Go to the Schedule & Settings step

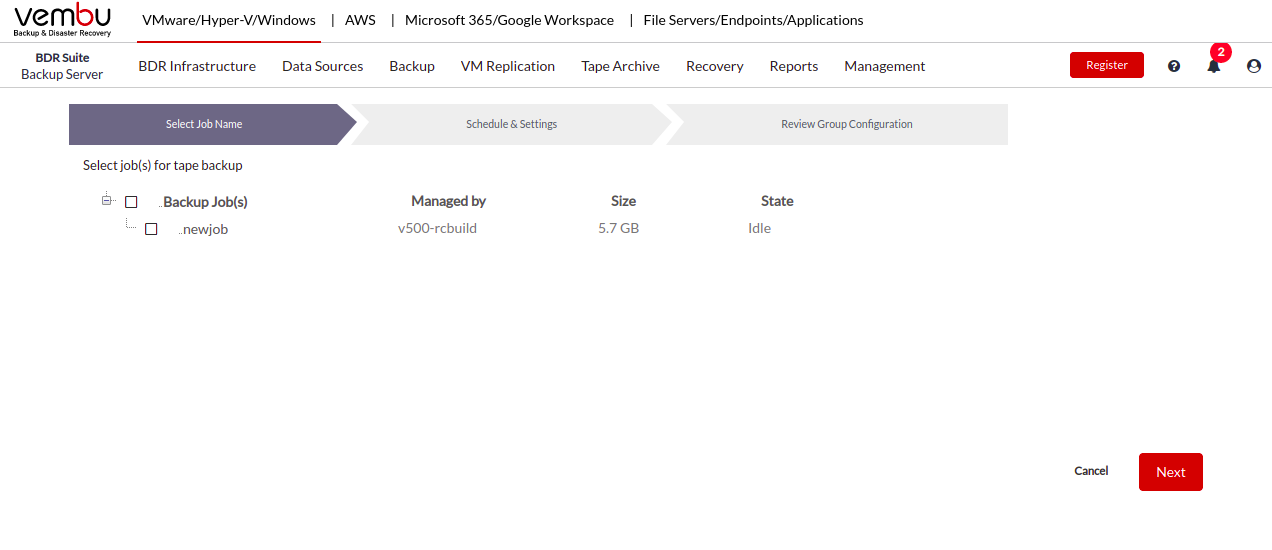coord(511,124)
